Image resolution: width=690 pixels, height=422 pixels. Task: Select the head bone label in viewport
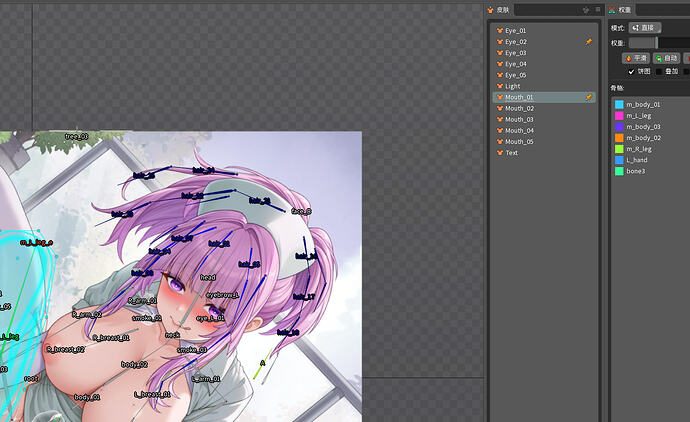tap(208, 277)
